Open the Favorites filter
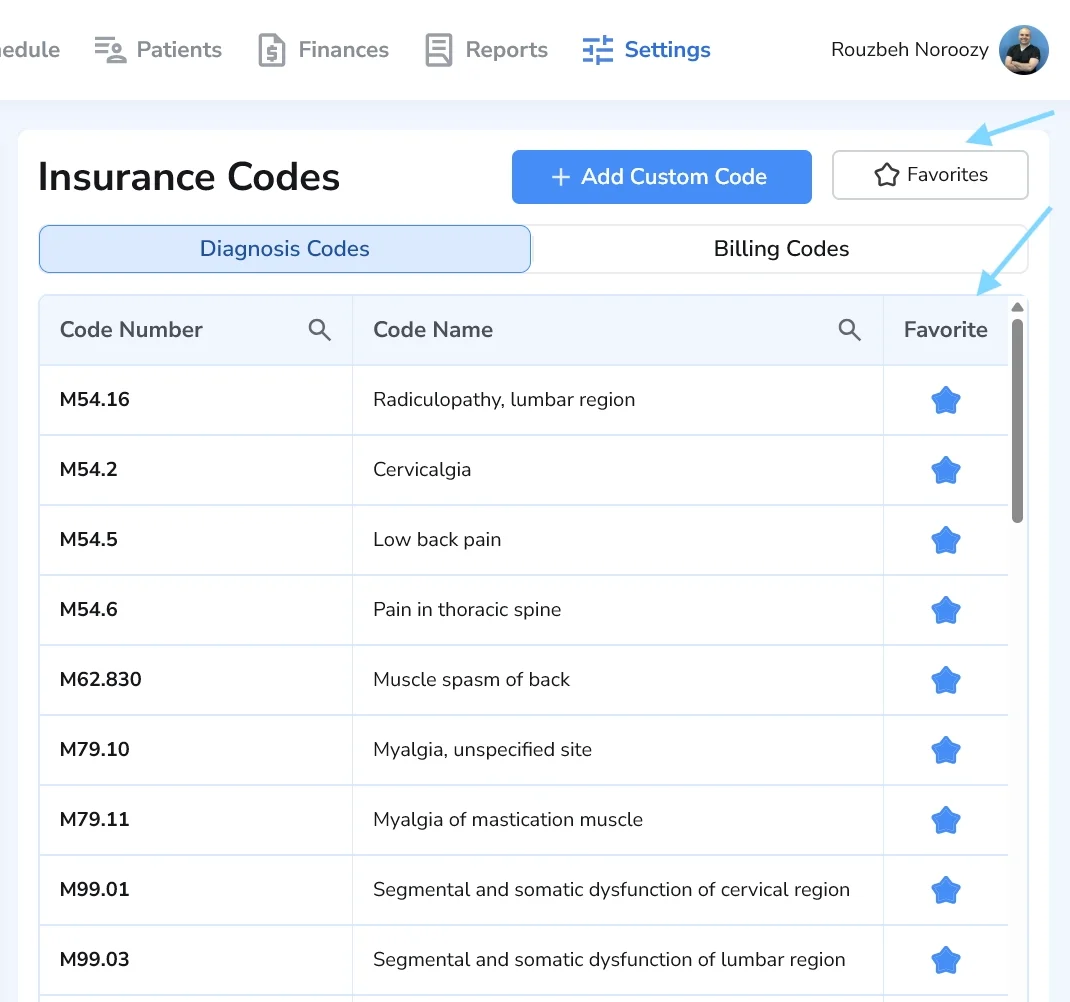This screenshot has height=1002, width=1070. pyautogui.click(x=930, y=174)
